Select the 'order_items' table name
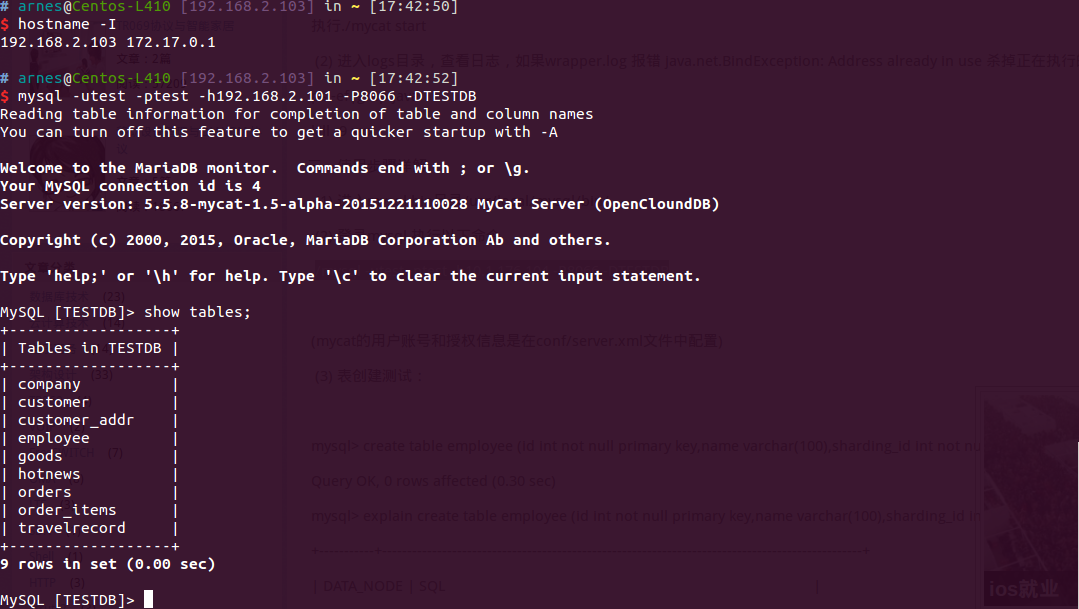Image resolution: width=1079 pixels, height=609 pixels. (x=67, y=510)
